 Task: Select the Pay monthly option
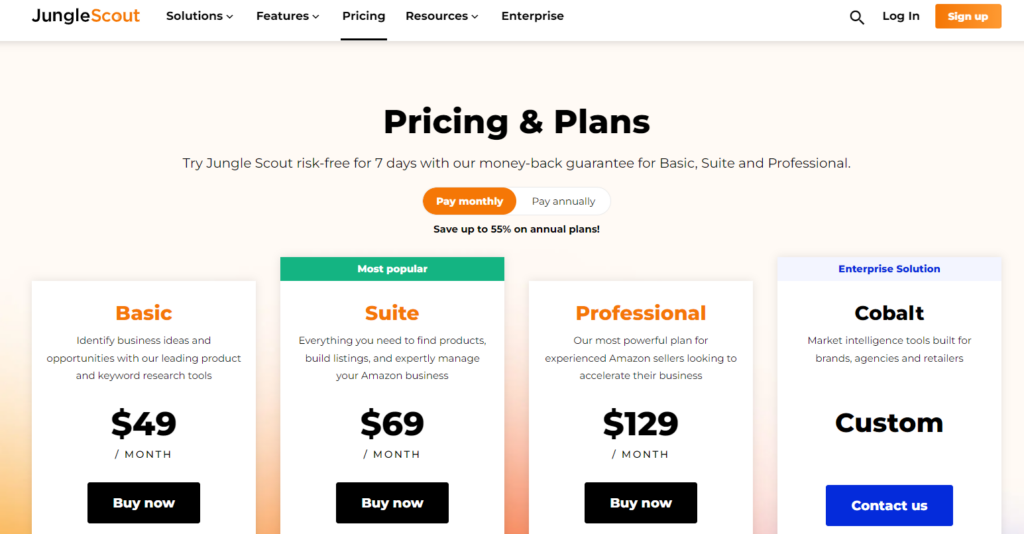coord(469,201)
